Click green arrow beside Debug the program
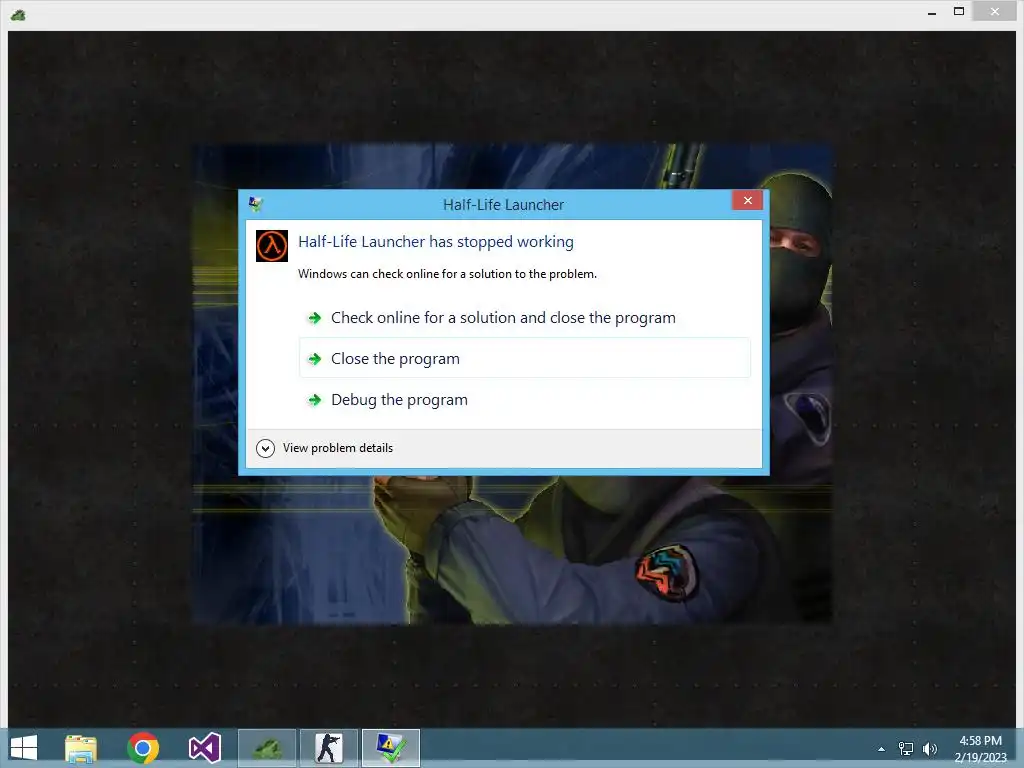The image size is (1024, 768). coord(315,400)
